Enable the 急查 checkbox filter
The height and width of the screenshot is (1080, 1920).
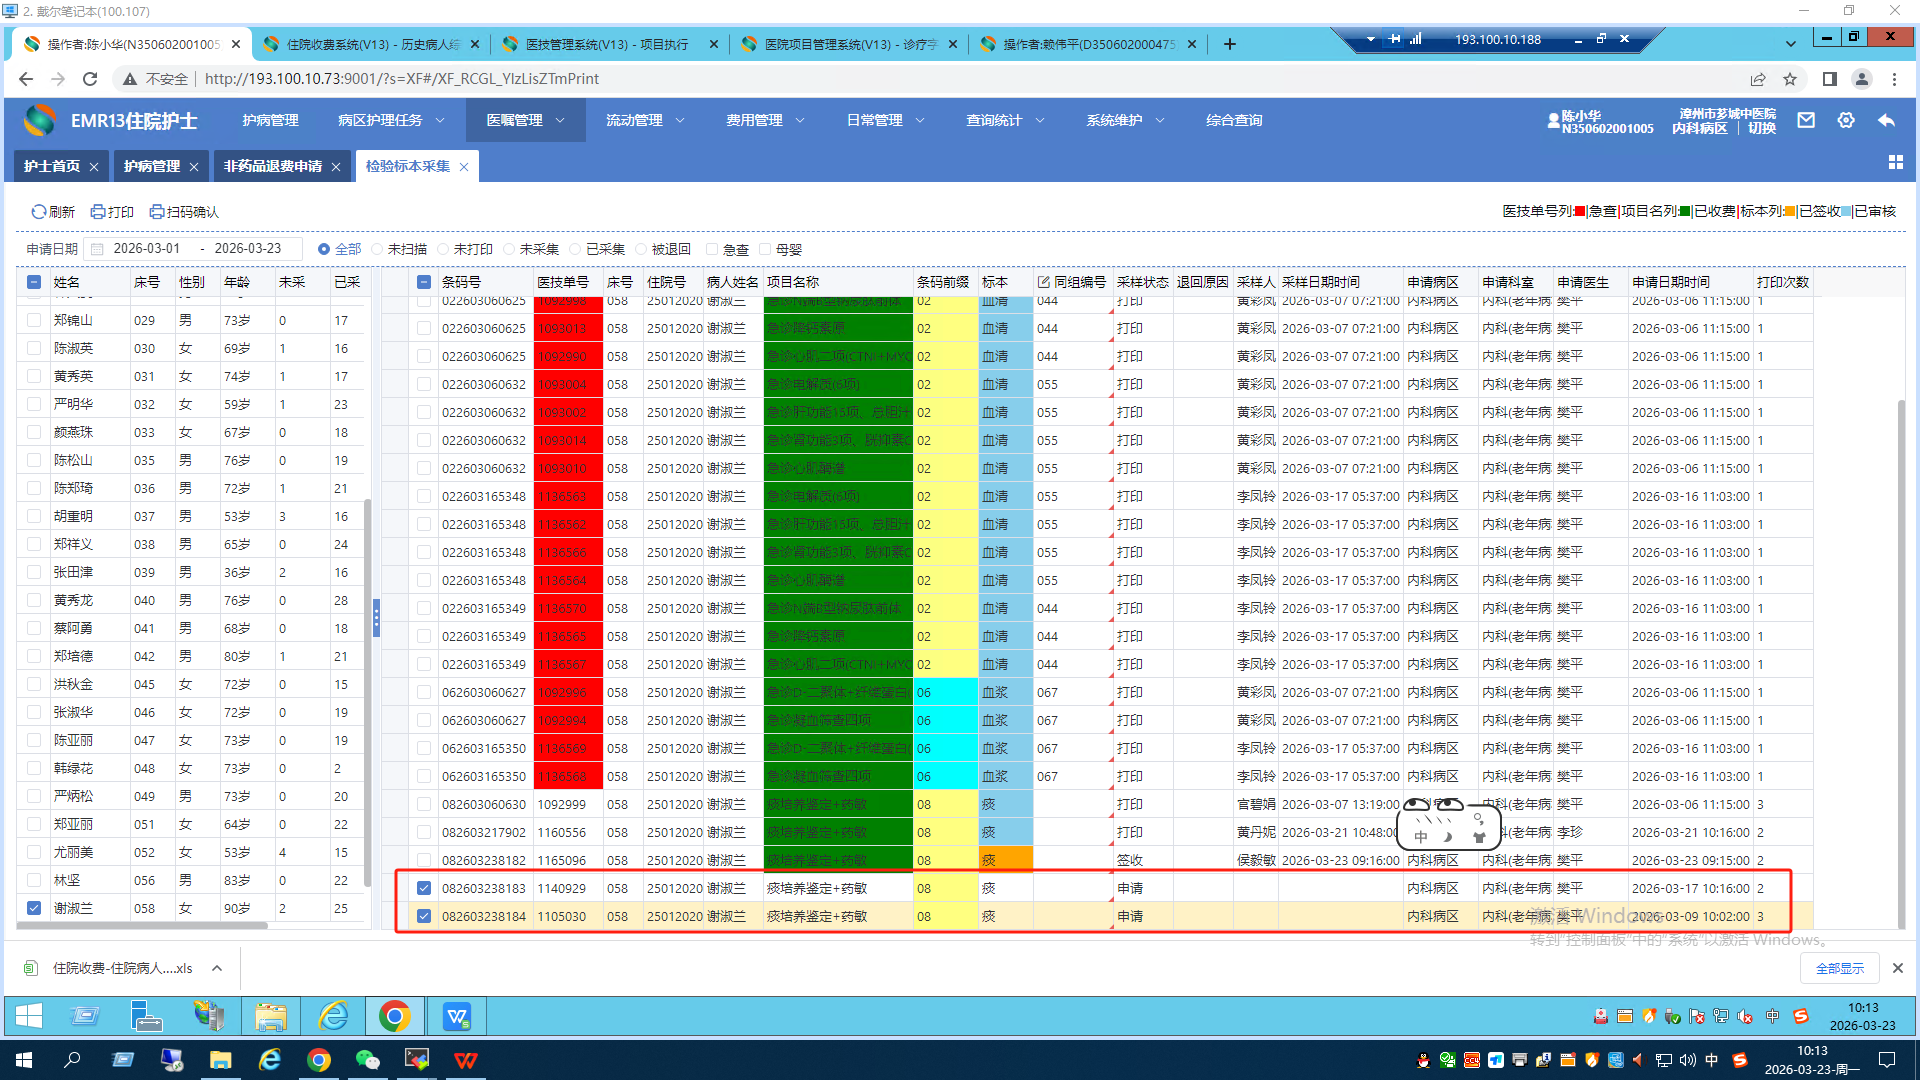pos(712,250)
